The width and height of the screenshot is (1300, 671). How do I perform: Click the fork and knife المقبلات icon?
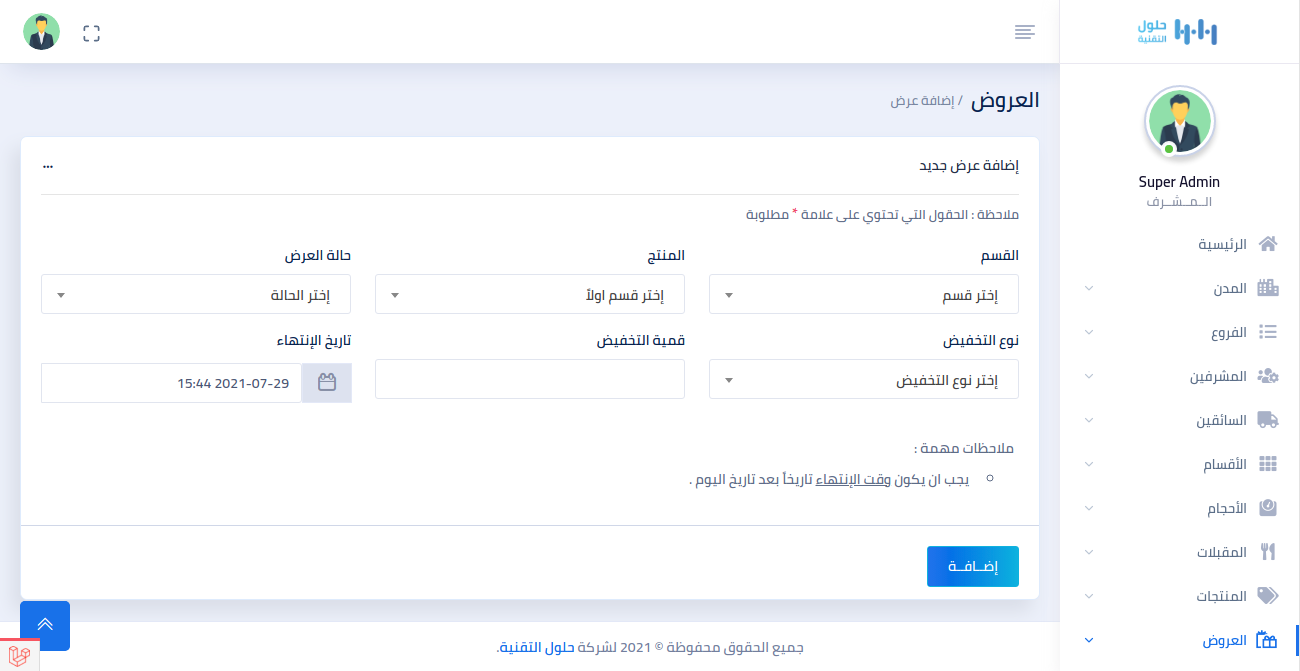pyautogui.click(x=1268, y=552)
